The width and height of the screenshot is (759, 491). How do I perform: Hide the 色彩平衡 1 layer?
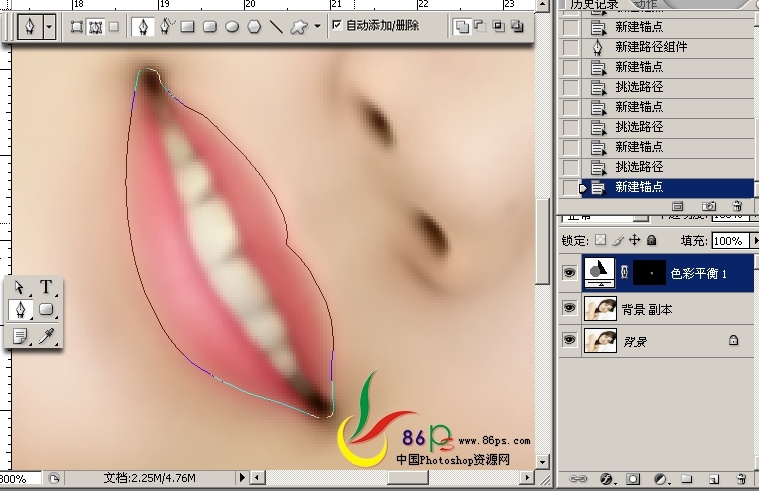[570, 273]
